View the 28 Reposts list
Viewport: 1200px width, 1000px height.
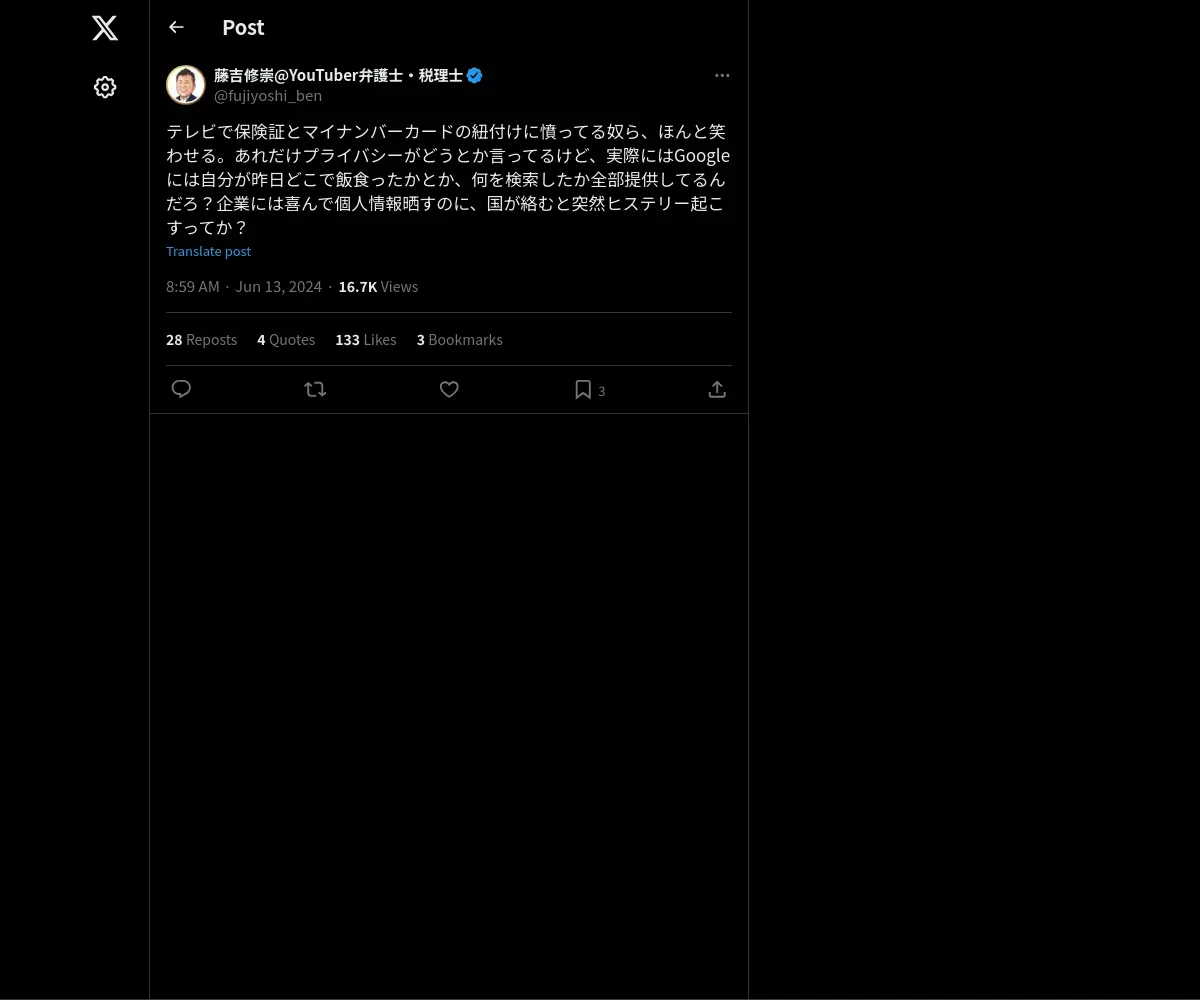coord(201,340)
